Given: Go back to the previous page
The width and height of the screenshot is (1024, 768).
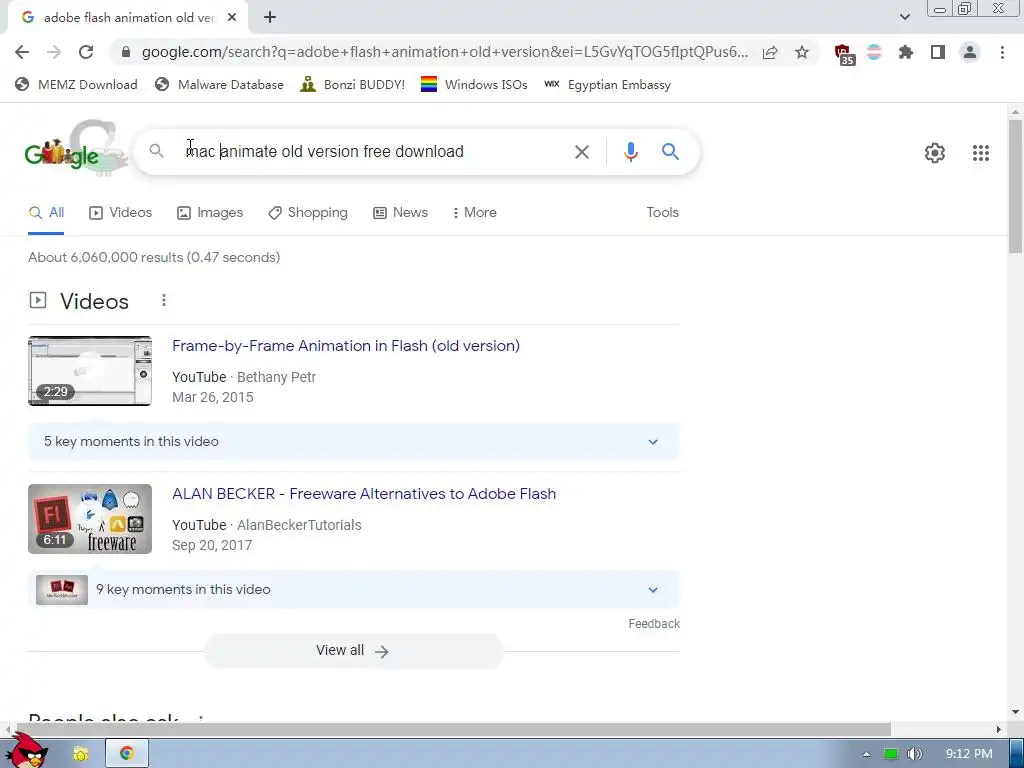Looking at the screenshot, I should [22, 52].
